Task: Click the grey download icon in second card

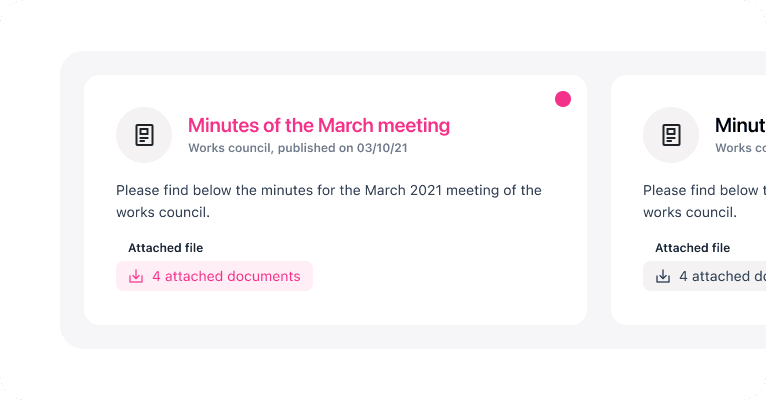Action: (x=663, y=276)
